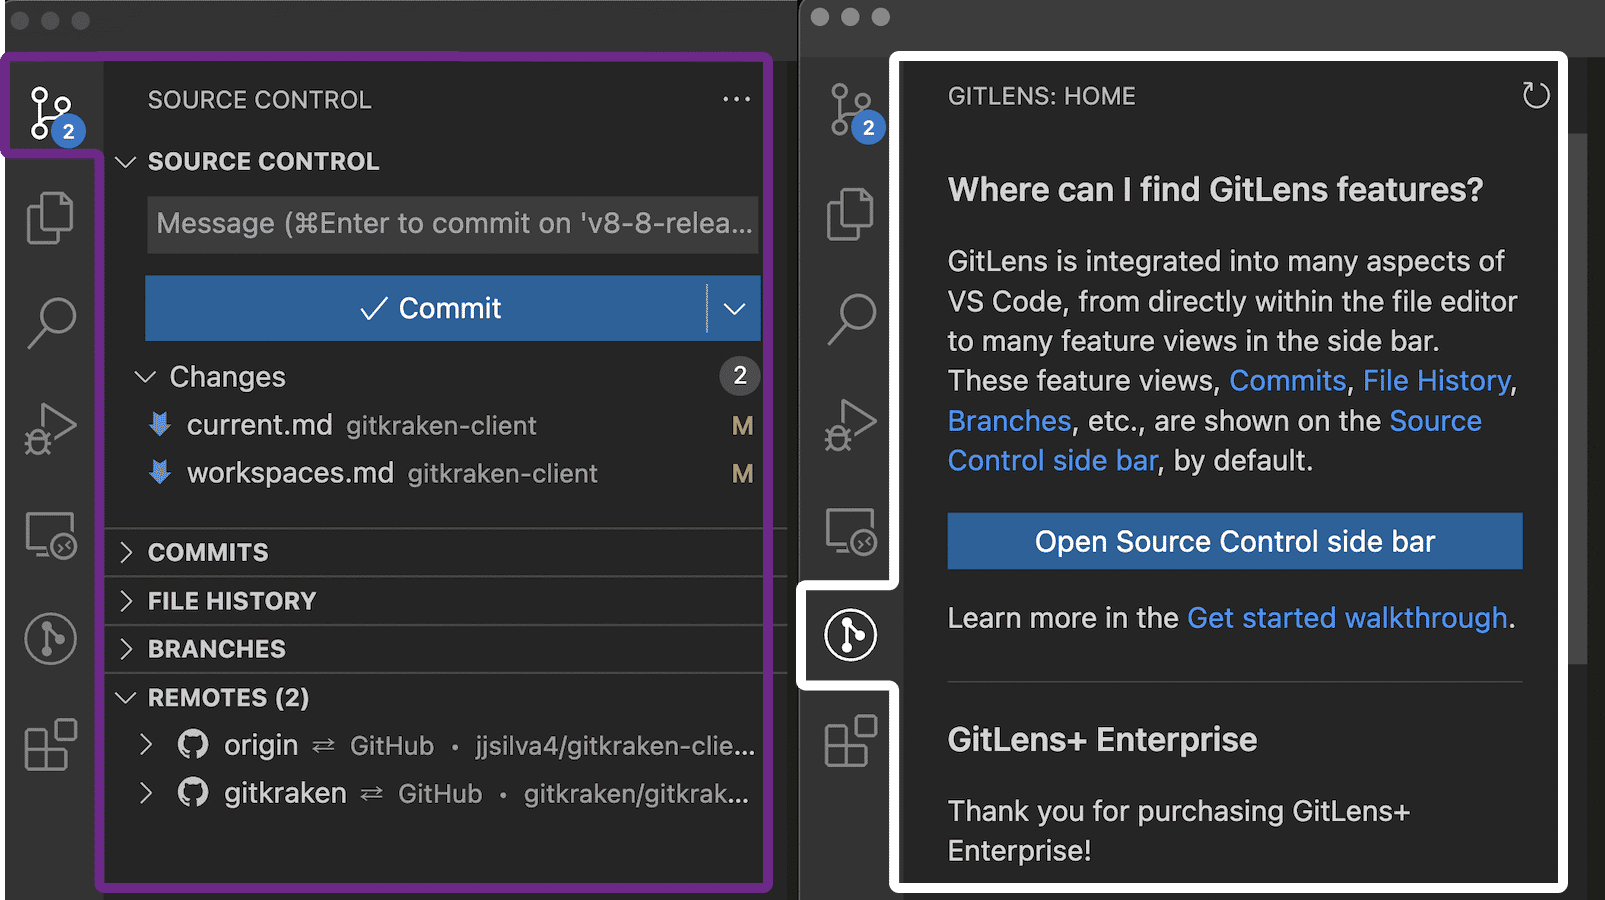Select highlighted GitLens icon in right activity bar
1605x900 pixels.
point(851,635)
